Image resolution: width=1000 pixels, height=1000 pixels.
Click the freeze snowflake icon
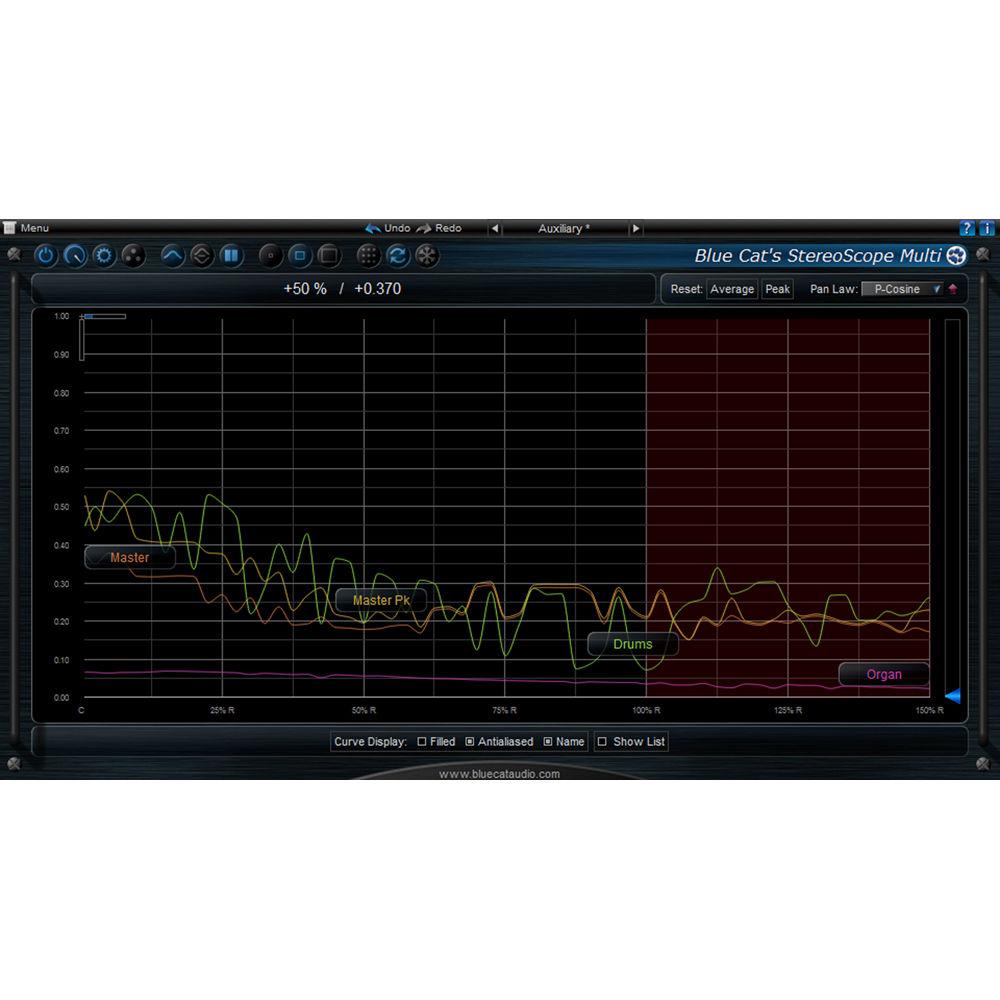coord(425,256)
